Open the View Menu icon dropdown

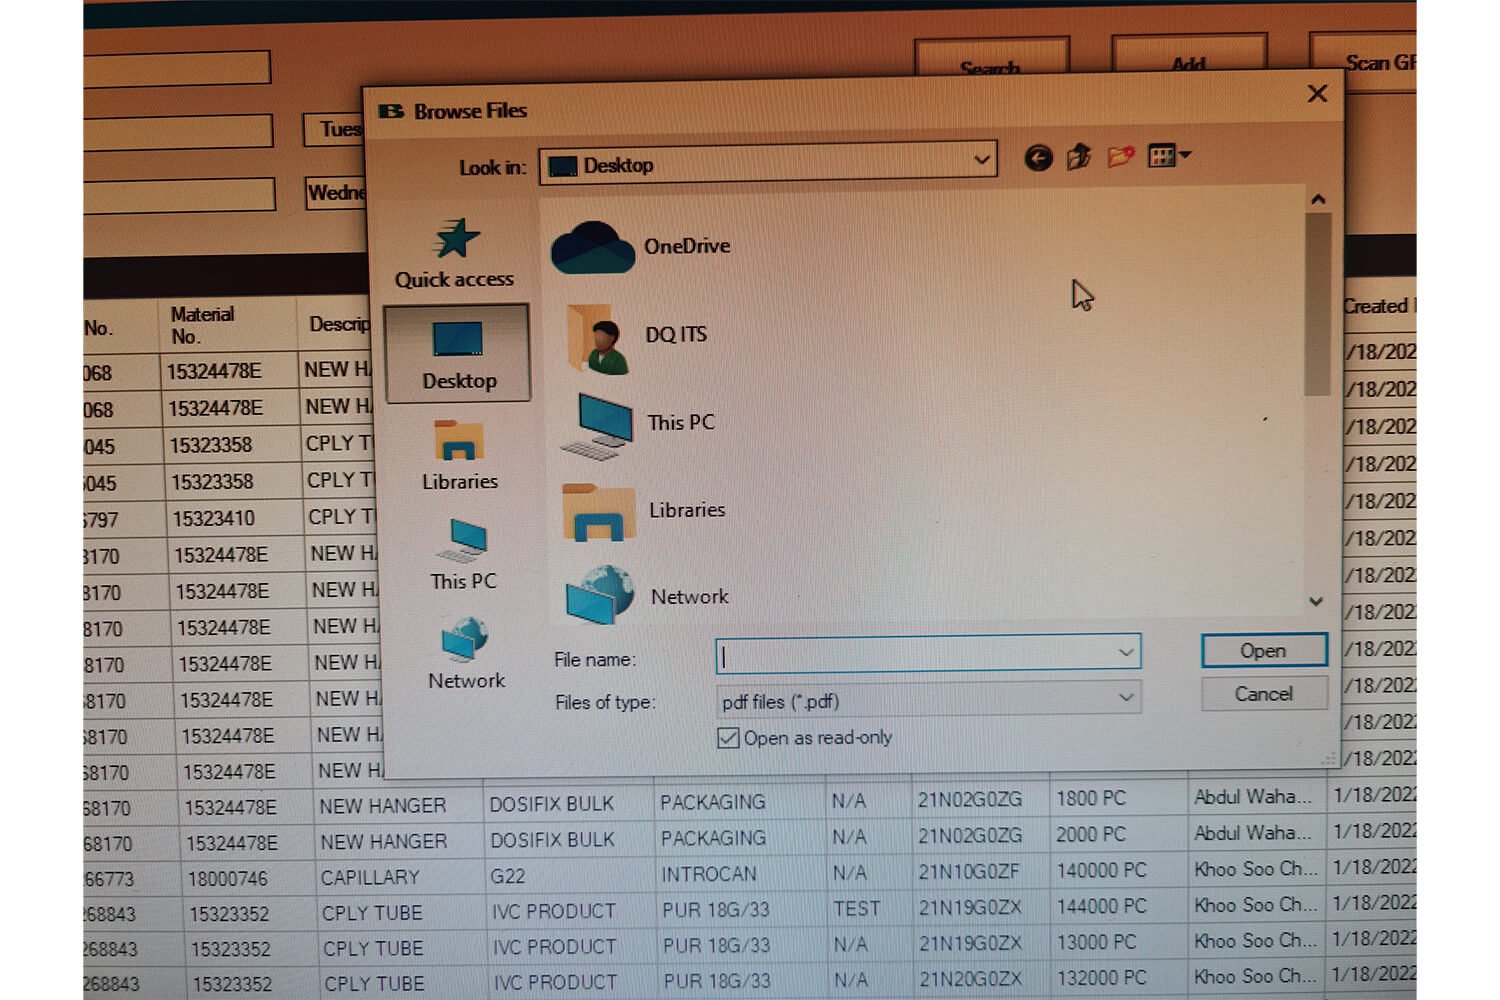tap(1168, 156)
